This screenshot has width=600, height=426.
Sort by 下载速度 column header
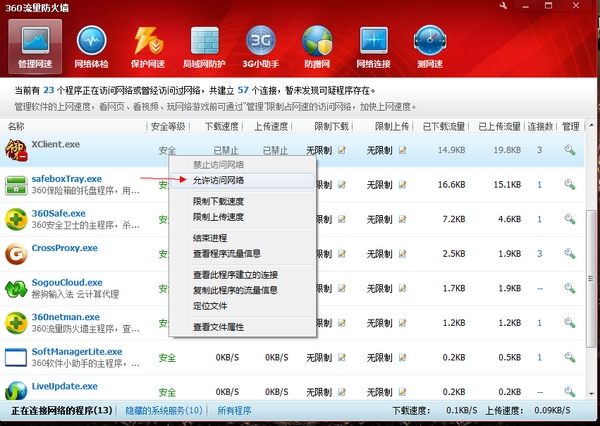tap(222, 126)
